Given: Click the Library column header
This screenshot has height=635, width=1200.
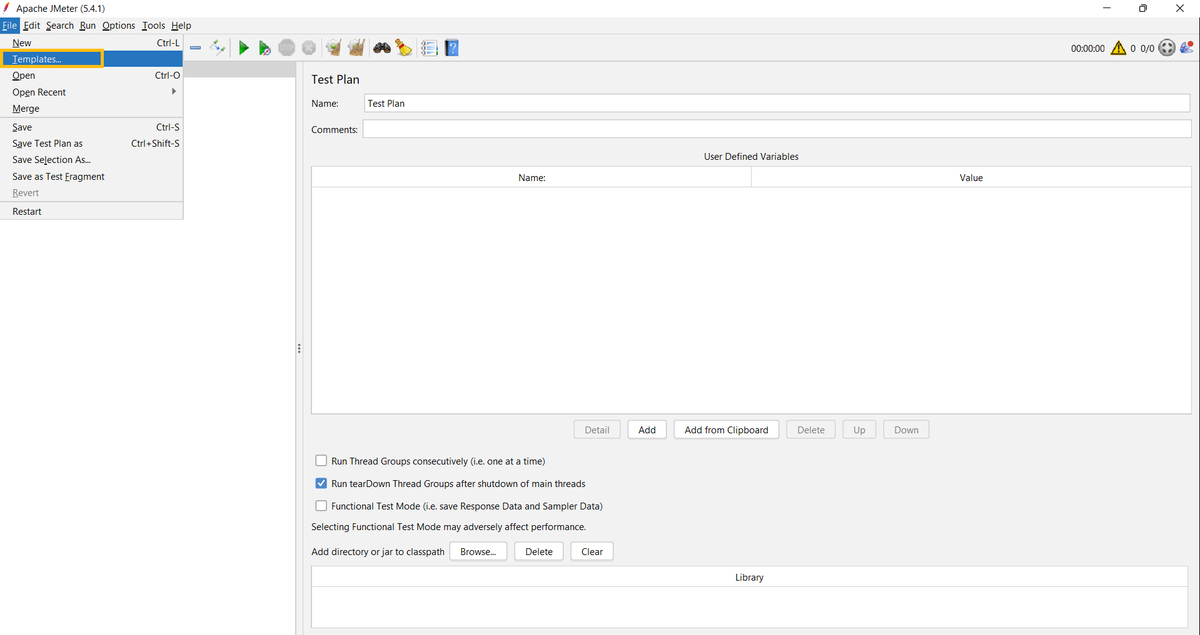Looking at the screenshot, I should coord(749,577).
